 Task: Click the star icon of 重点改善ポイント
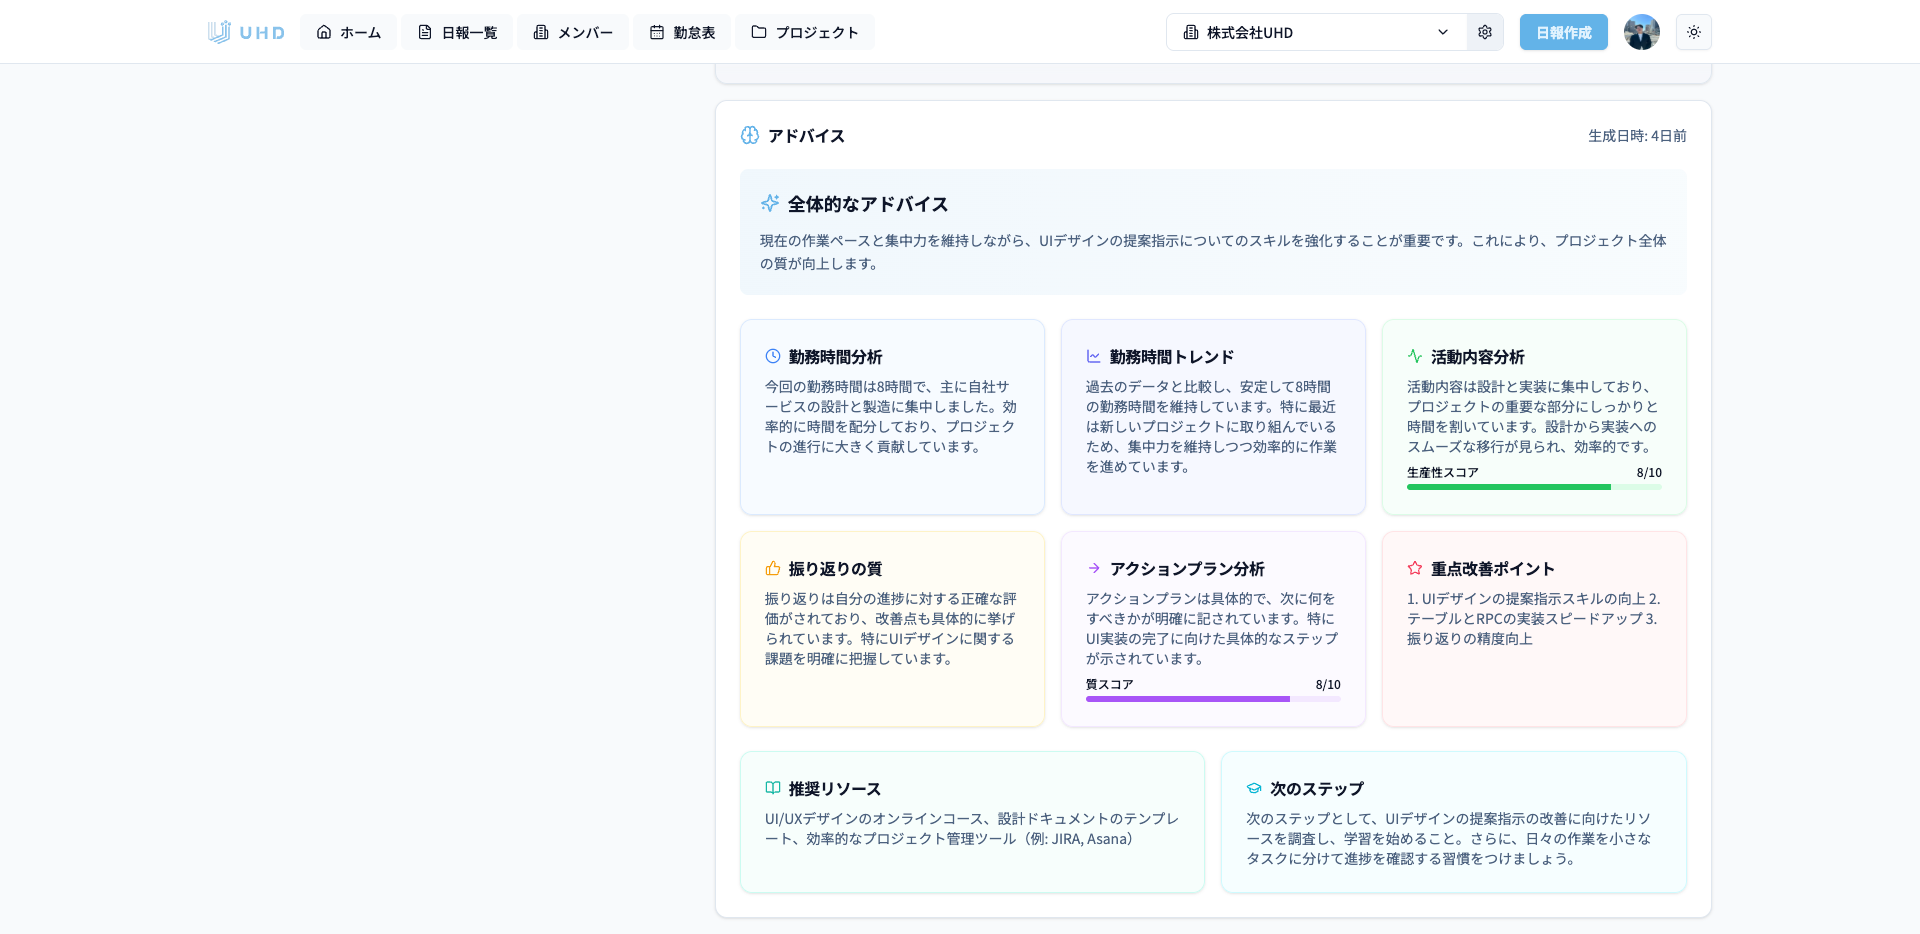pos(1415,568)
